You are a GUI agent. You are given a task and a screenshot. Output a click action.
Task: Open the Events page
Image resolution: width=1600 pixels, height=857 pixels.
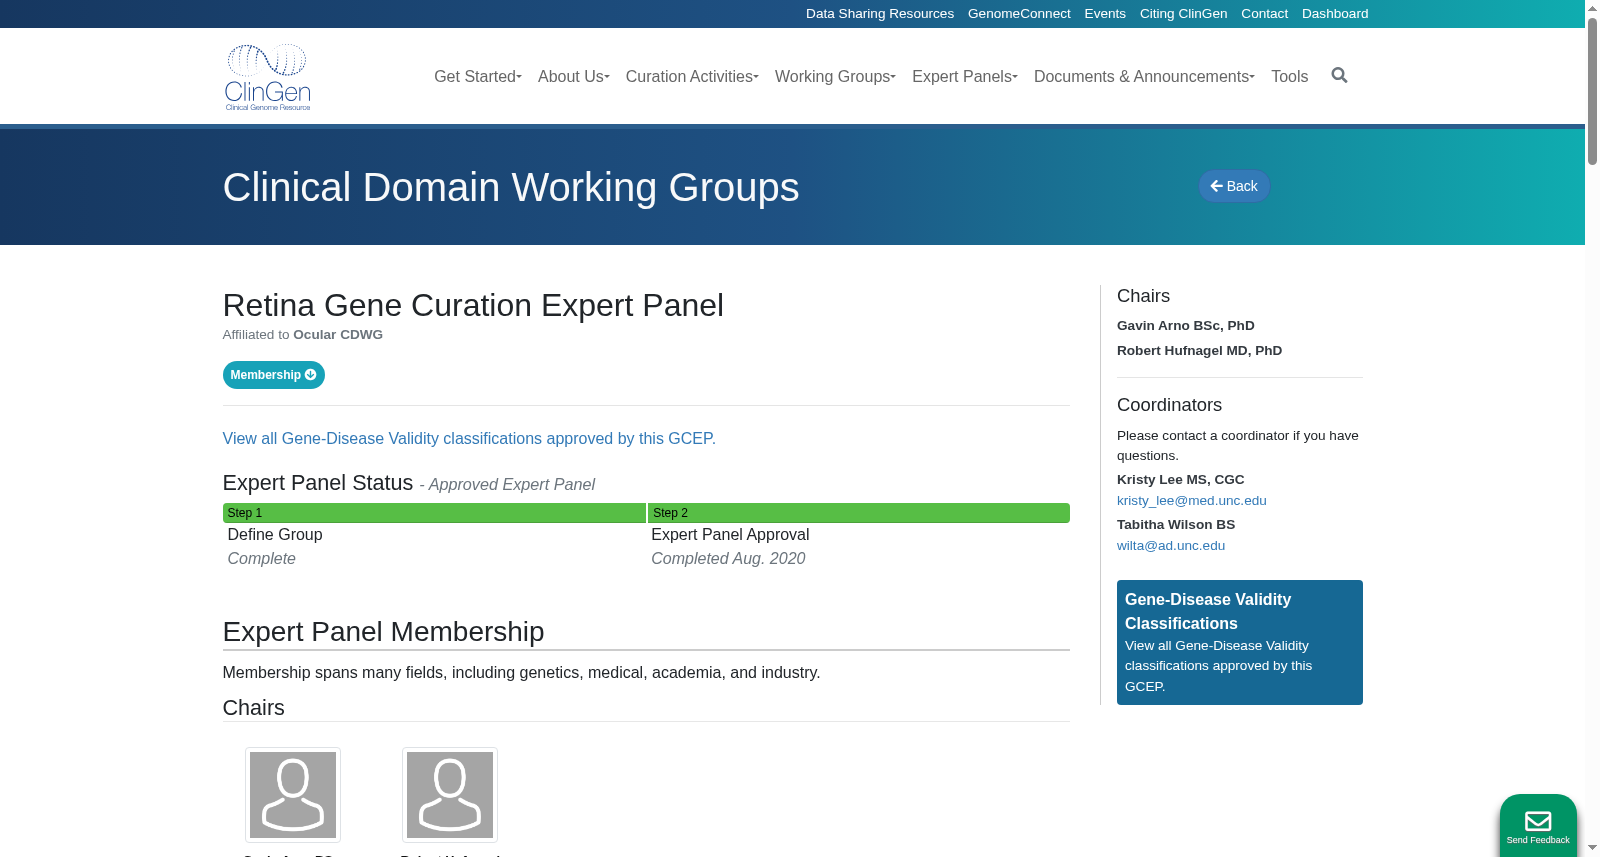(x=1105, y=14)
